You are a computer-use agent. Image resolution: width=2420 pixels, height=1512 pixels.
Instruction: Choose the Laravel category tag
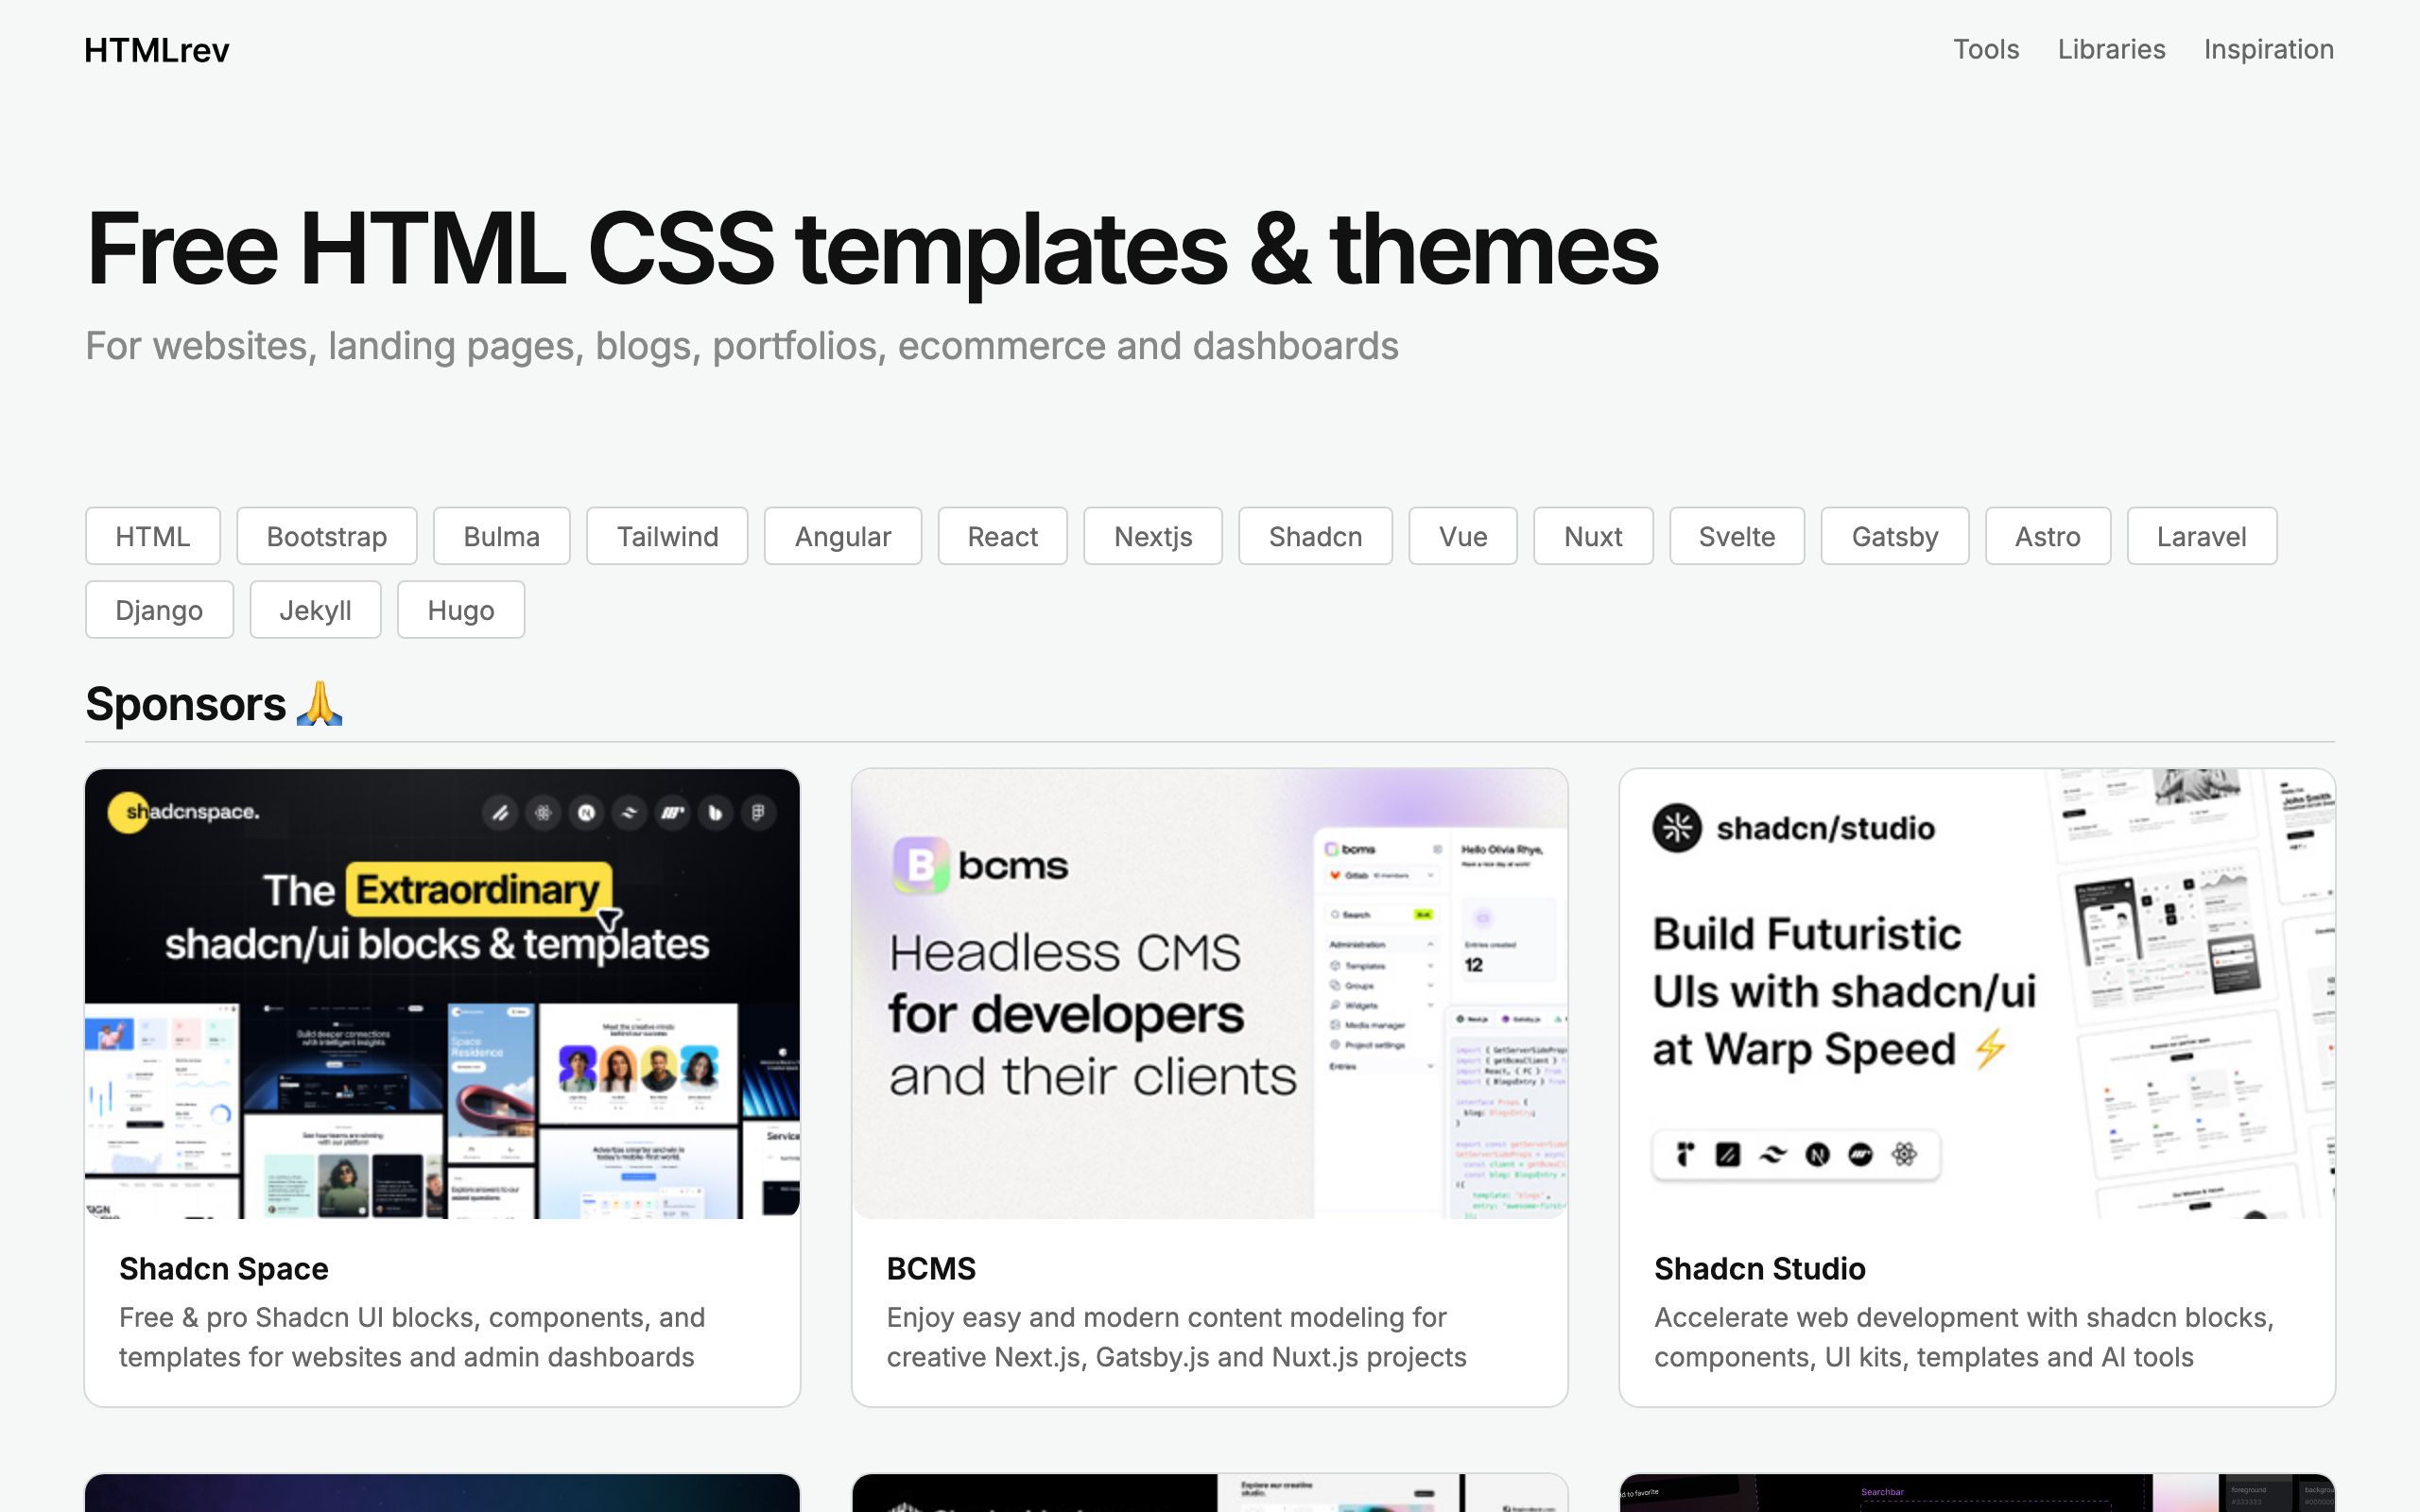[x=2202, y=536]
